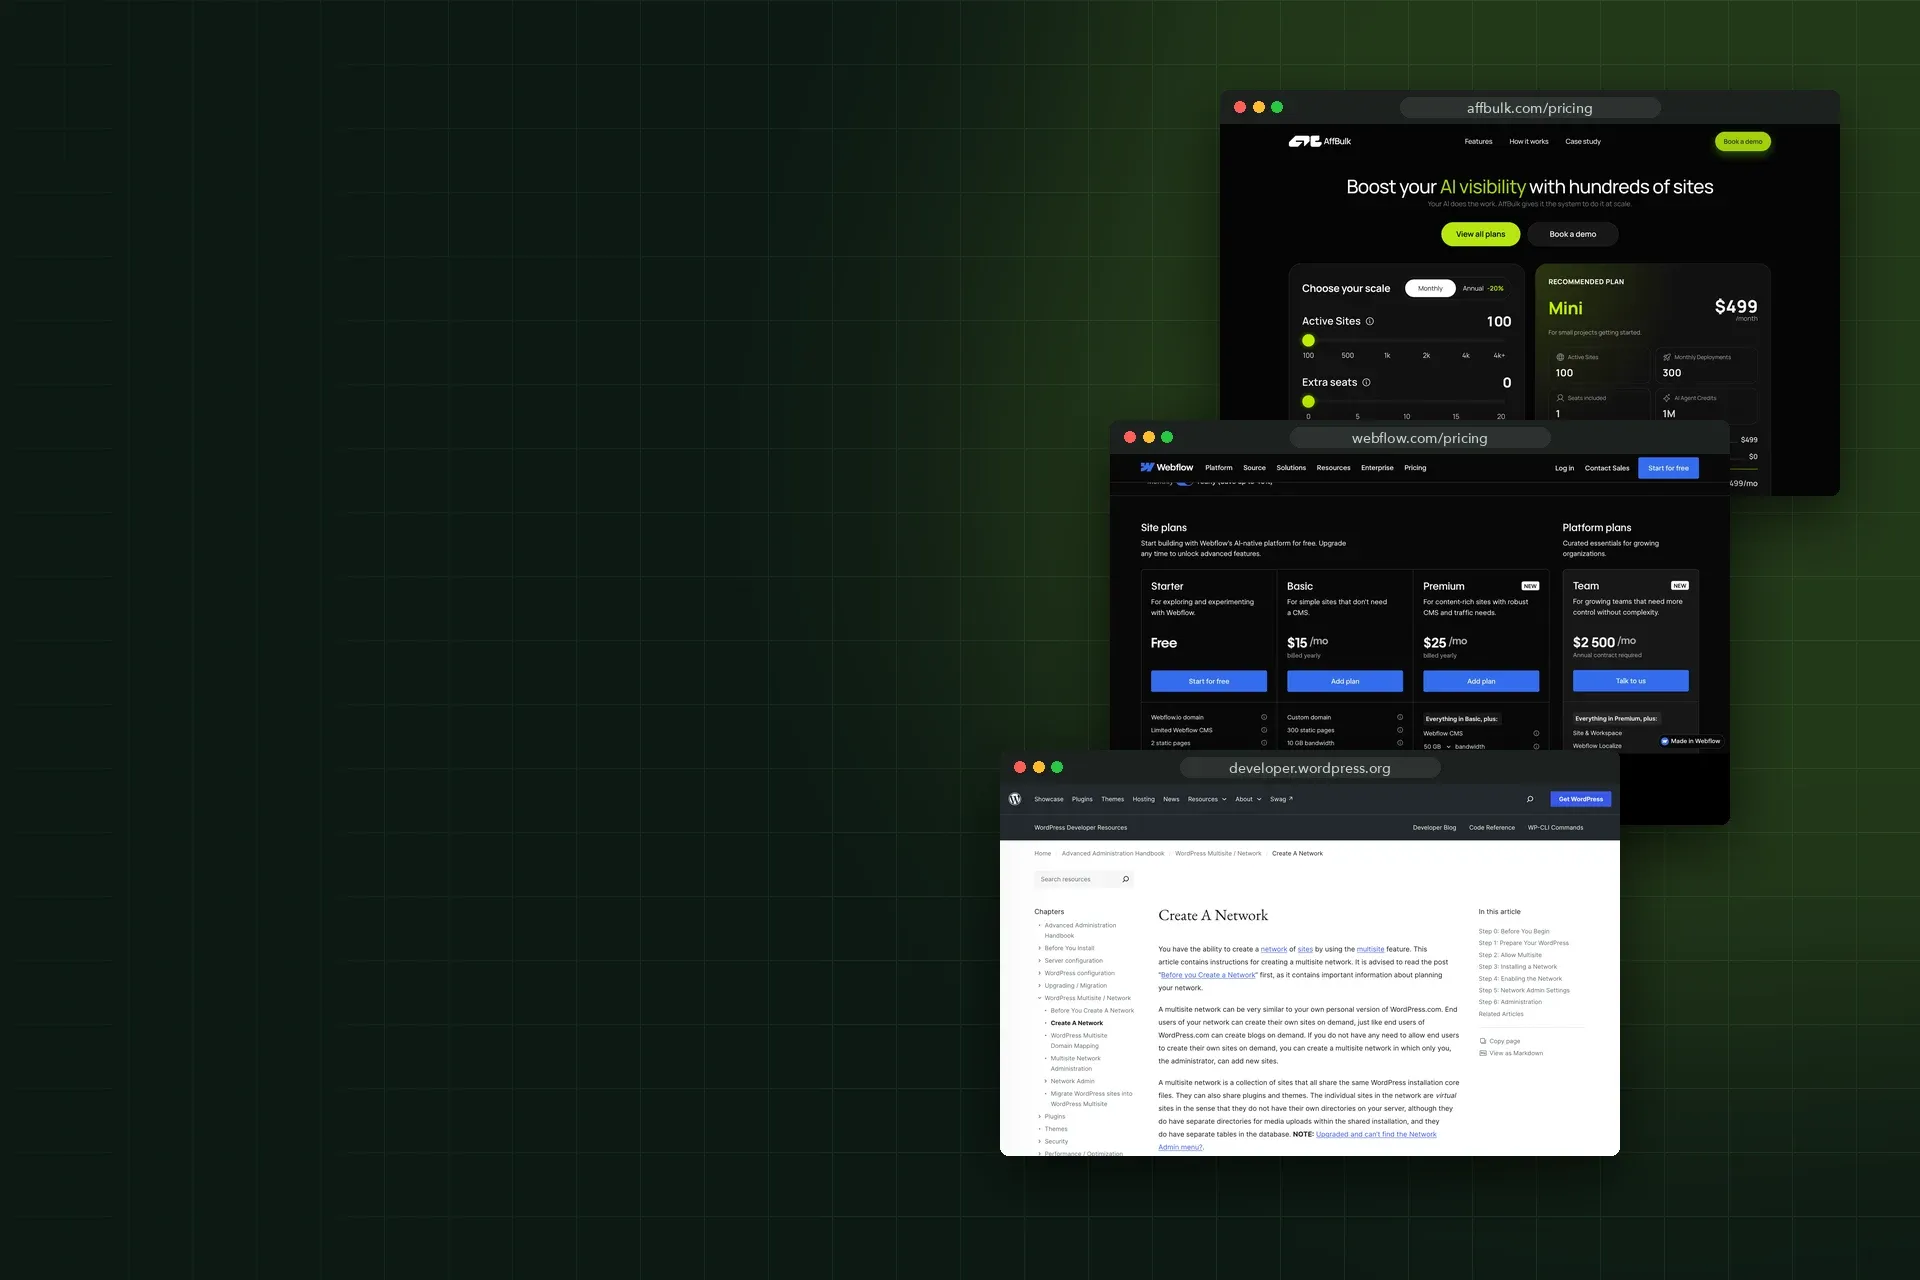The width and height of the screenshot is (1920, 1280).
Task: Open Hosting in WordPress top nav
Action: click(1143, 799)
